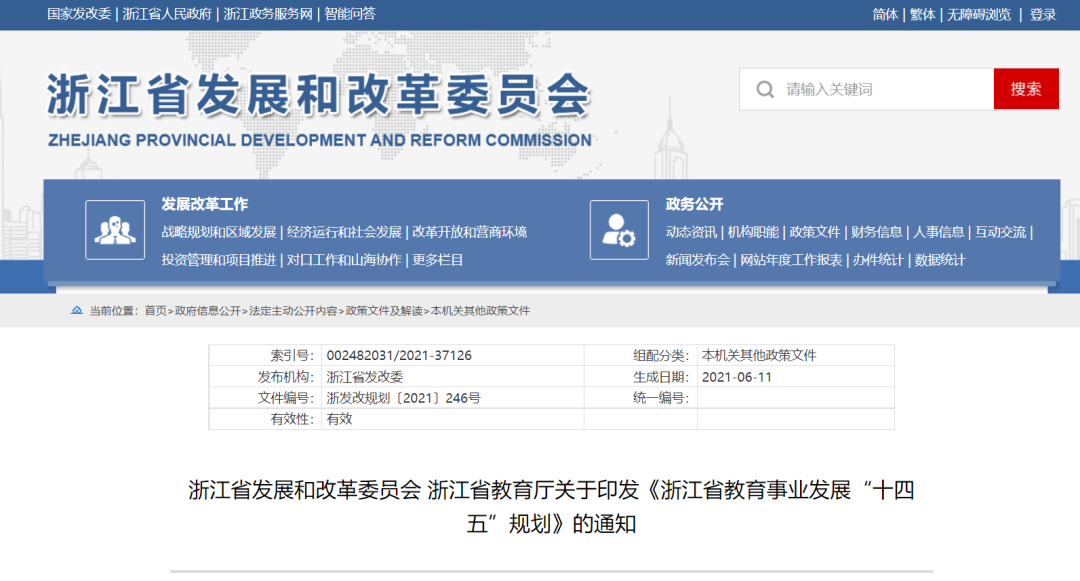The height and width of the screenshot is (581, 1080).
Task: Select the 有效 validity value
Action: pos(340,419)
